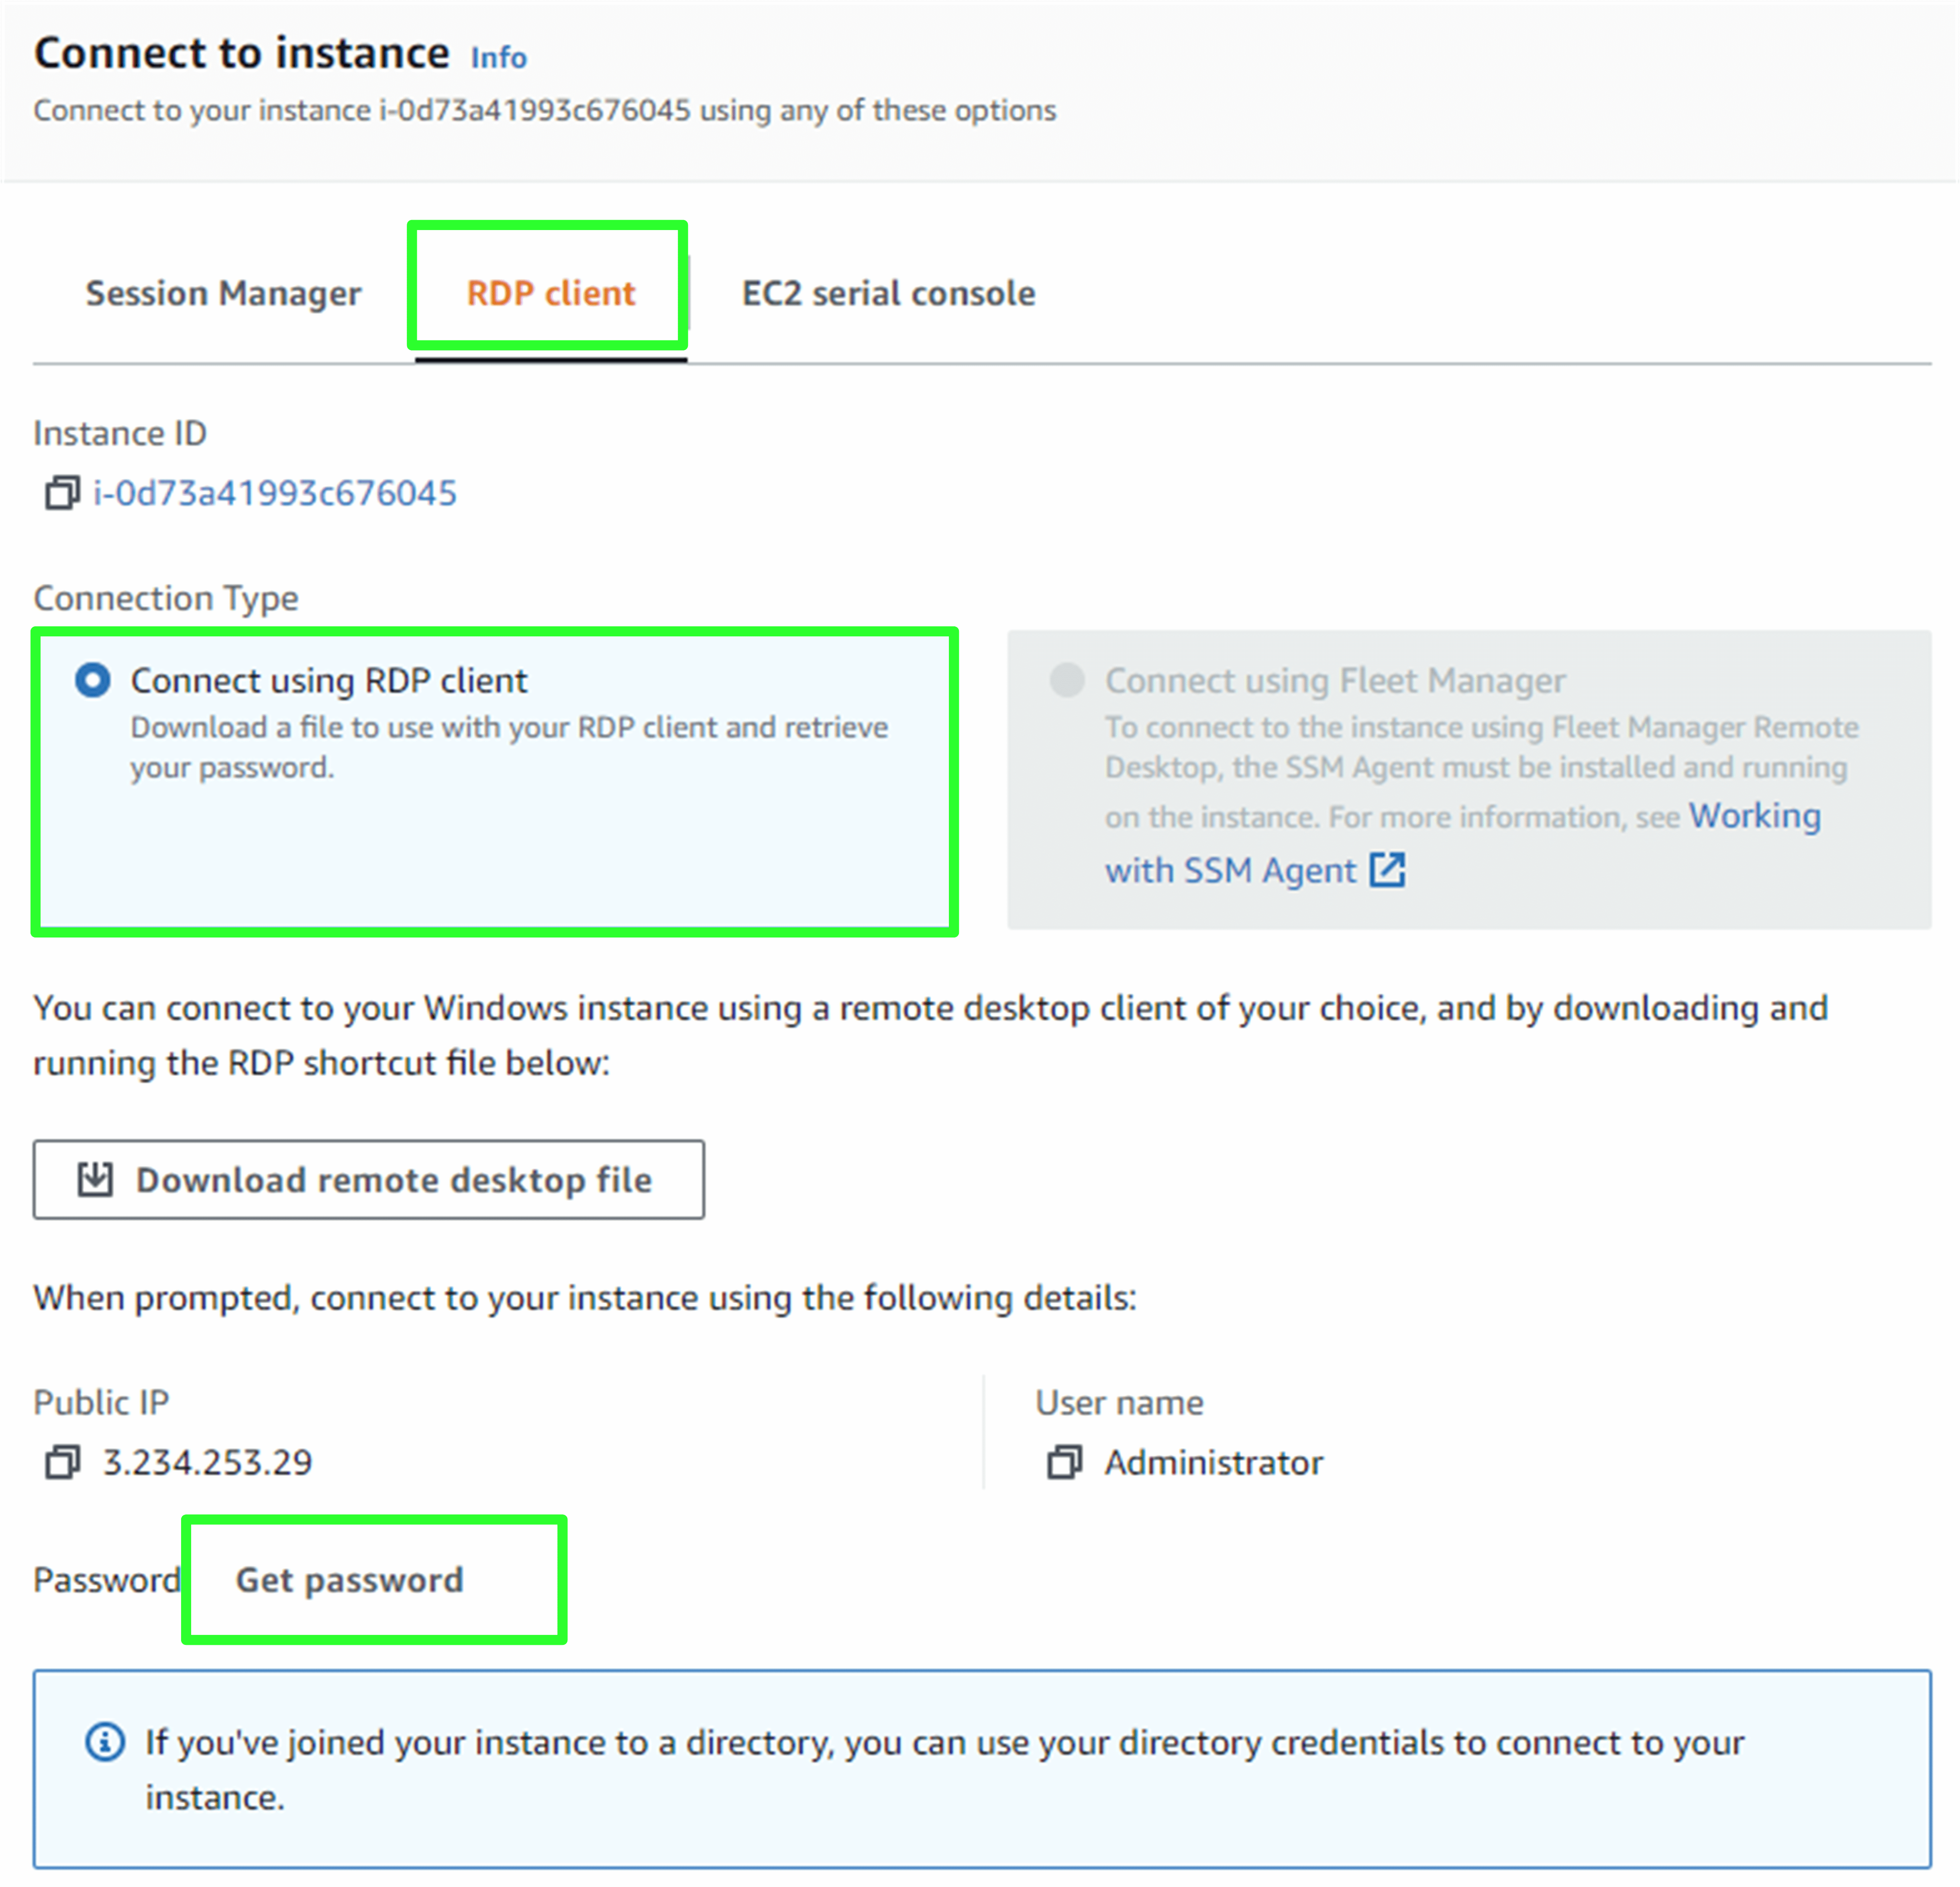Image resolution: width=1960 pixels, height=1887 pixels.
Task: Click the info circle icon in directory notice
Action: click(105, 1742)
